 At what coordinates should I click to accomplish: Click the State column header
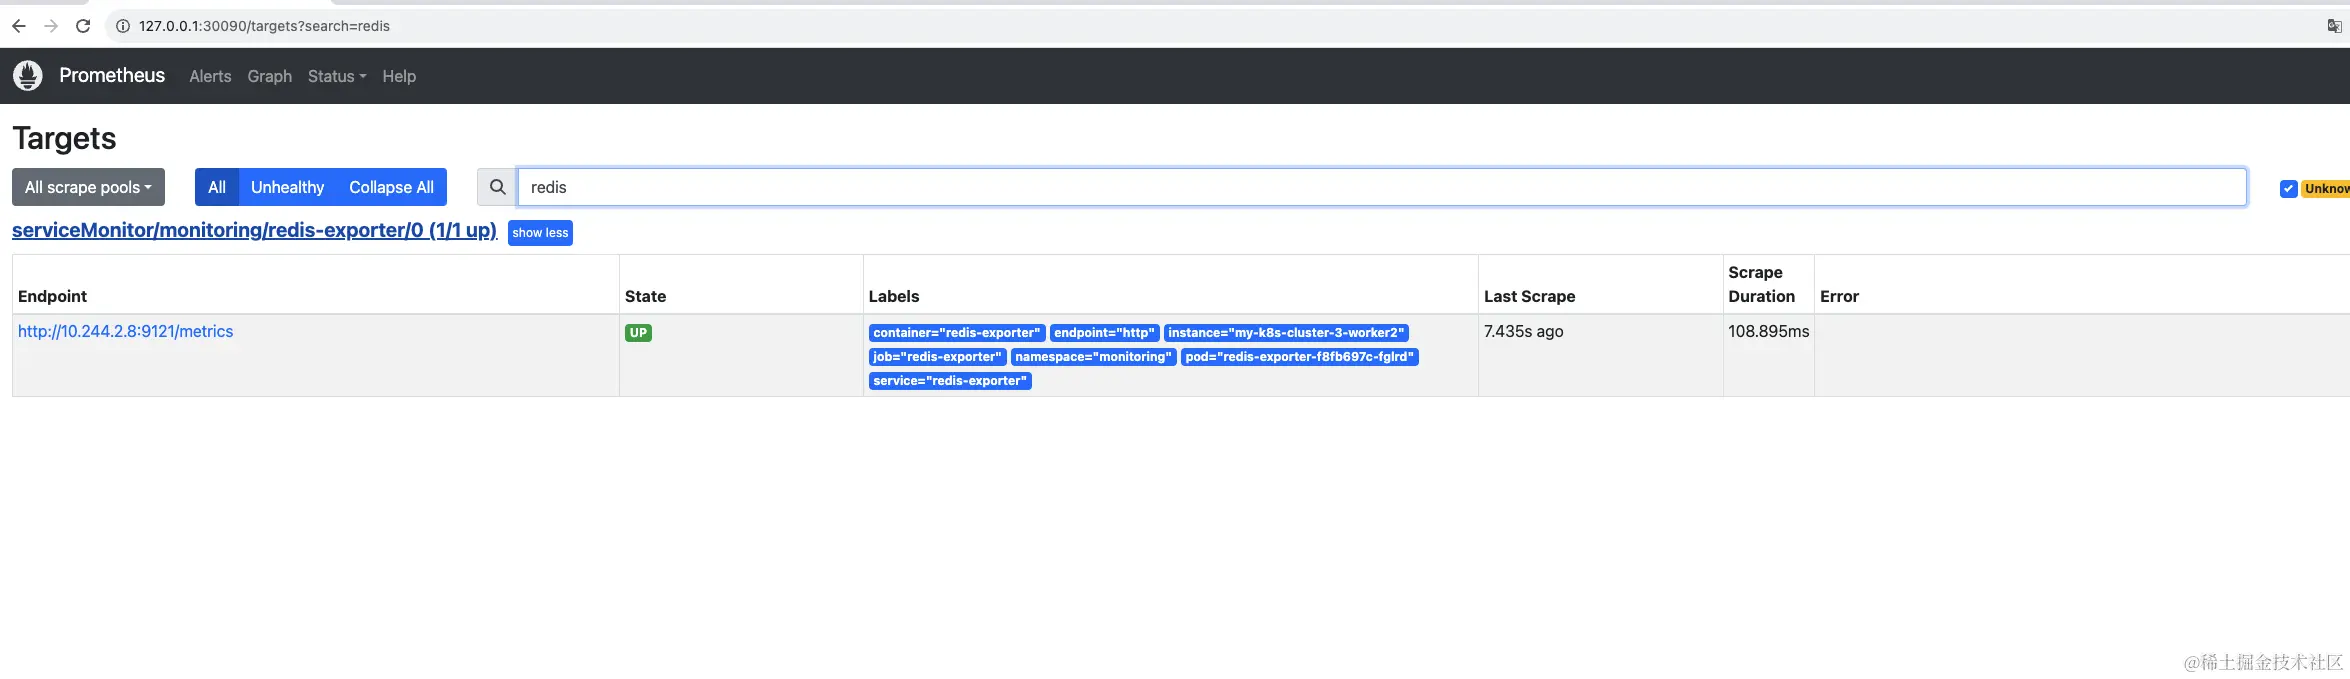point(645,296)
